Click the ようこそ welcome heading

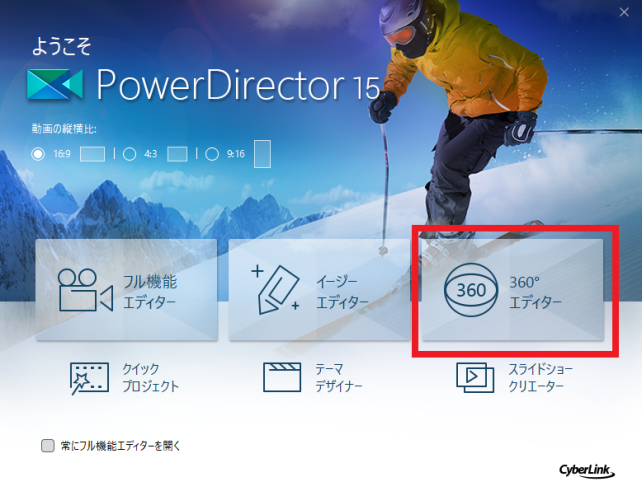[61, 46]
